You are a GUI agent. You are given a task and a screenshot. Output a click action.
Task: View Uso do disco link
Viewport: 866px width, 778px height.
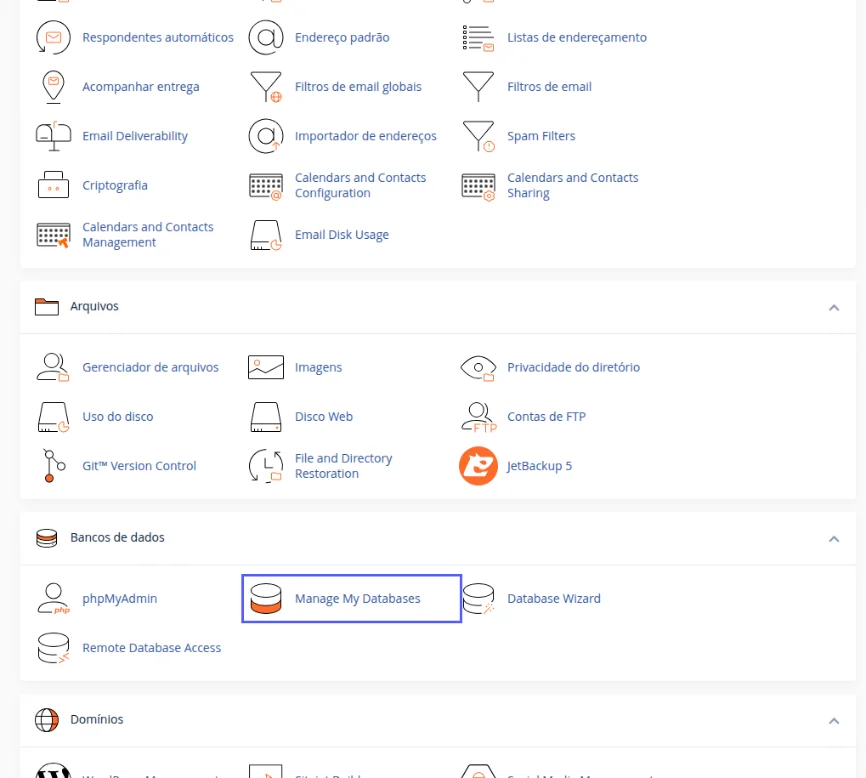click(118, 416)
